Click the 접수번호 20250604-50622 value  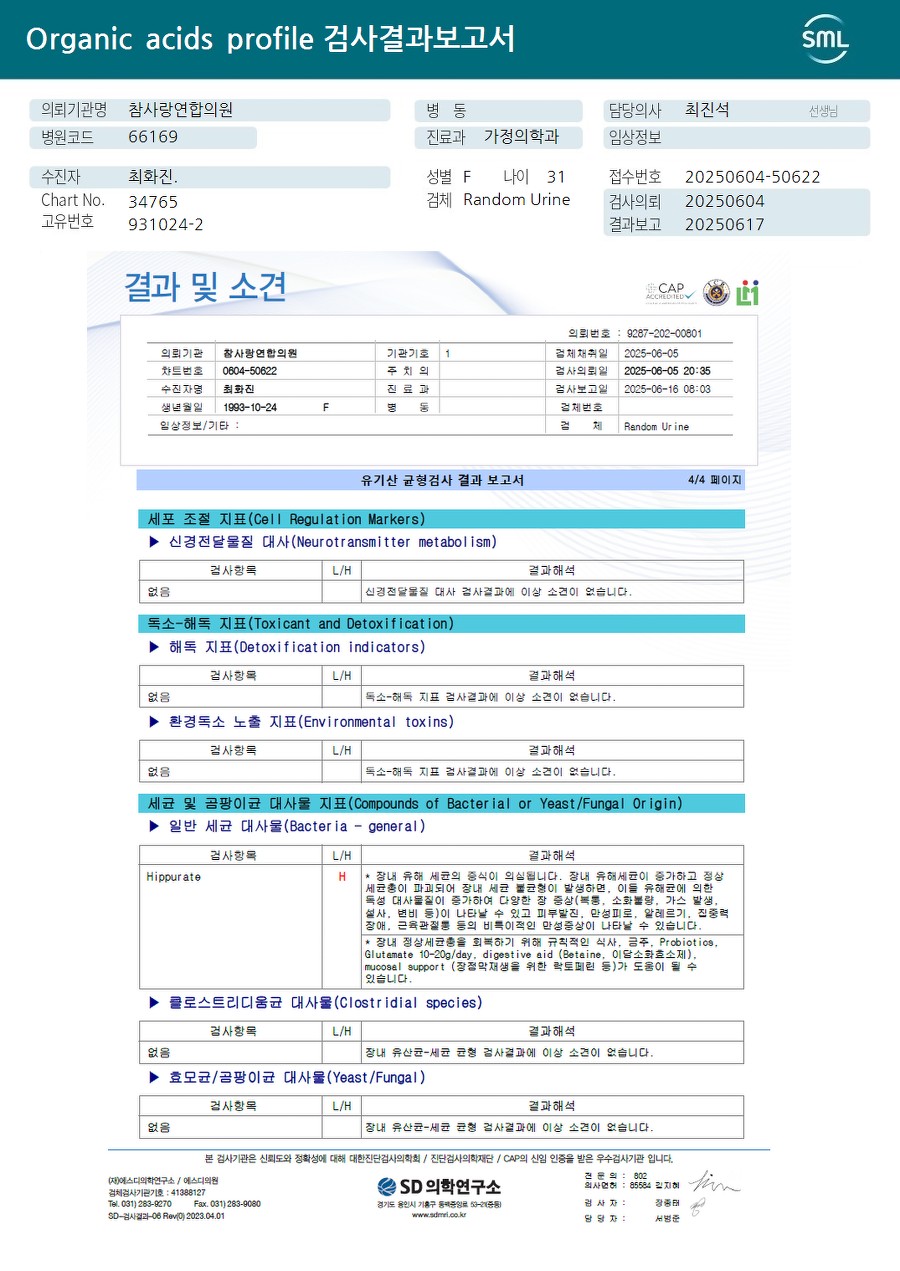point(752,177)
